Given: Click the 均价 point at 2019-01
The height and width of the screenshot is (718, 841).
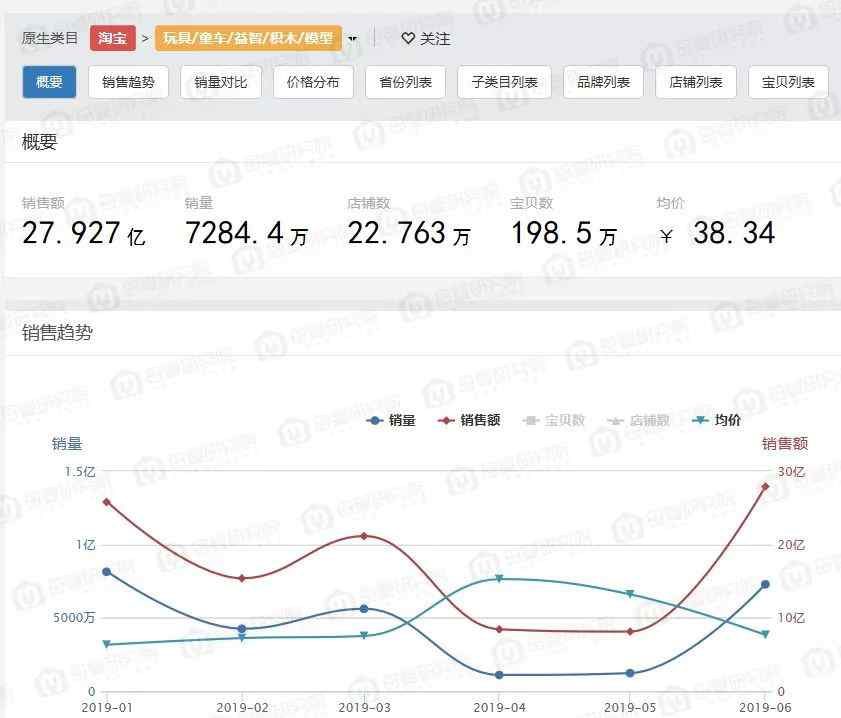Looking at the screenshot, I should click(107, 644).
